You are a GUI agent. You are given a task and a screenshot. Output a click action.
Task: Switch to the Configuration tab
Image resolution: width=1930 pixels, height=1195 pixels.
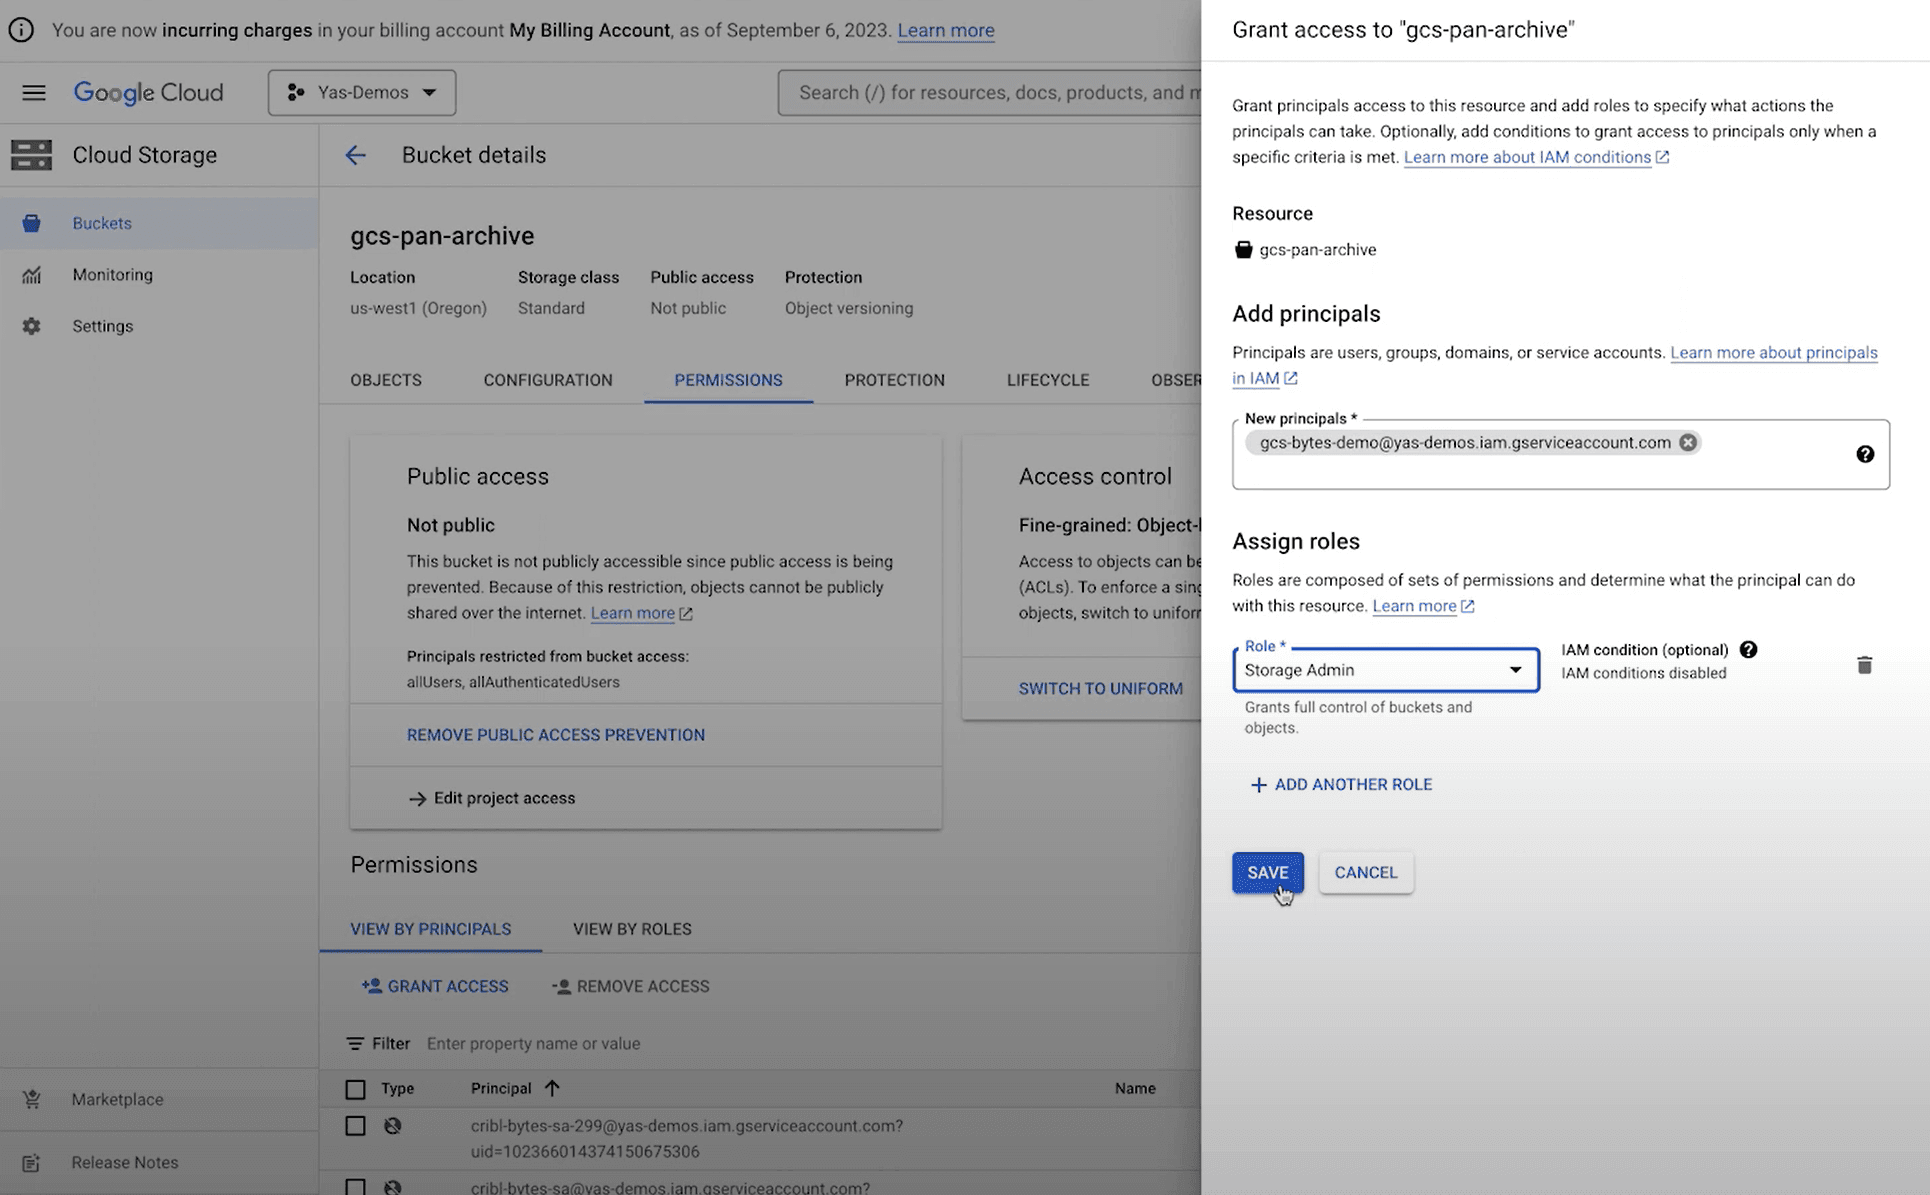pyautogui.click(x=547, y=380)
